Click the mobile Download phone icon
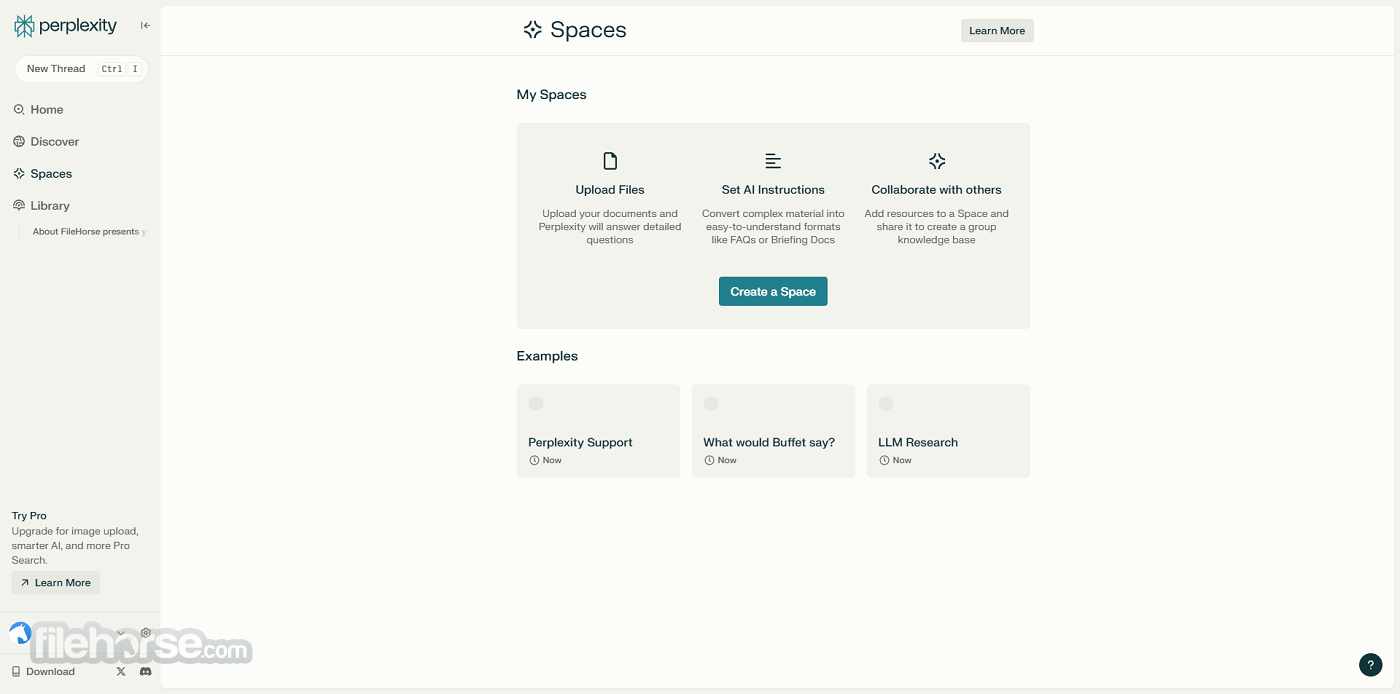Screen dimensions: 1400x694 16,672
